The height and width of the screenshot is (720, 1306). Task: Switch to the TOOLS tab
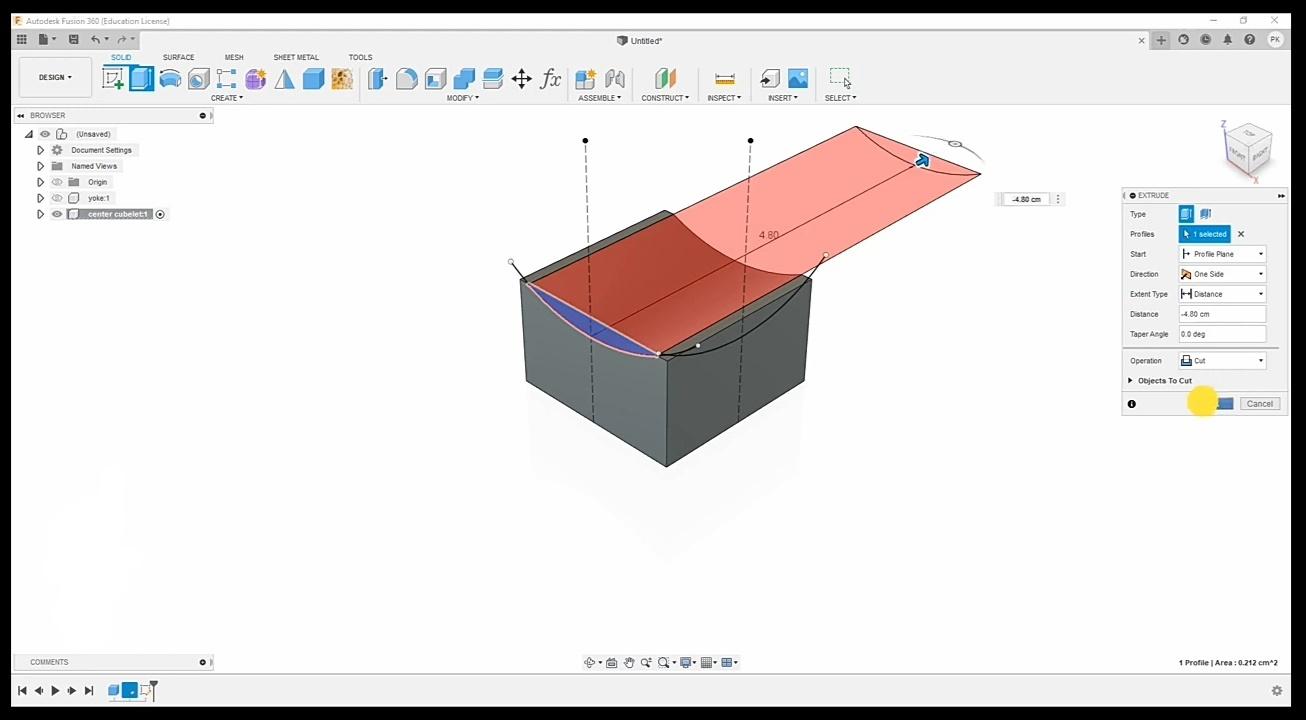360,57
